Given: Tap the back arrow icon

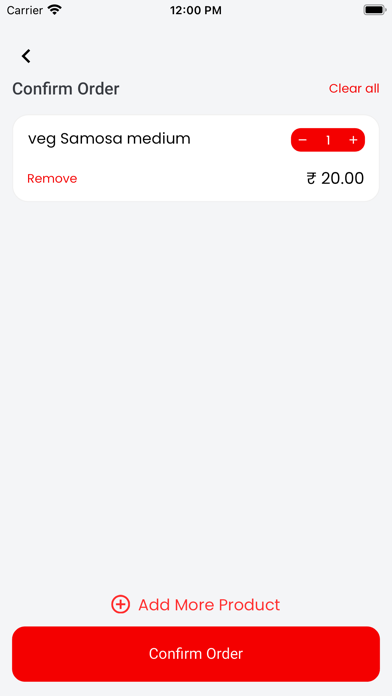Looking at the screenshot, I should (x=26, y=56).
